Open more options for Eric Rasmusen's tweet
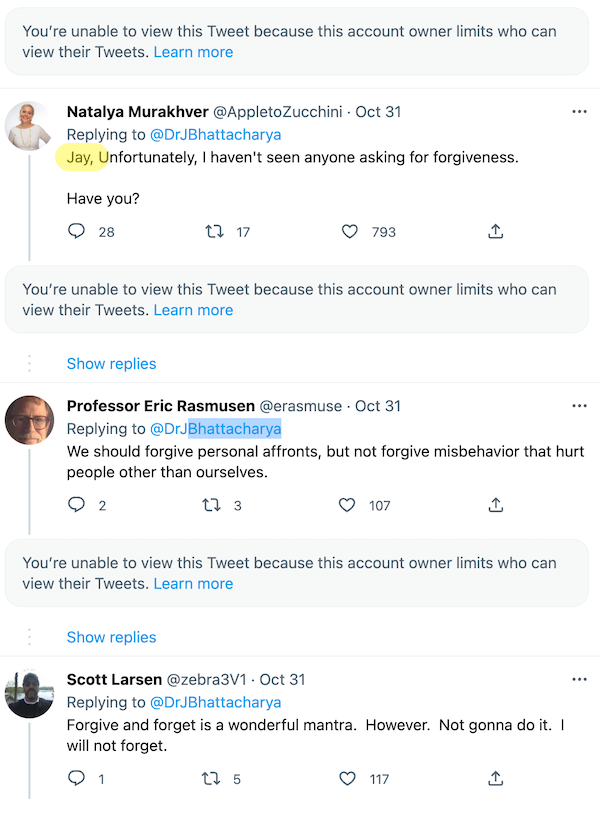The width and height of the screenshot is (600, 840). pos(579,406)
